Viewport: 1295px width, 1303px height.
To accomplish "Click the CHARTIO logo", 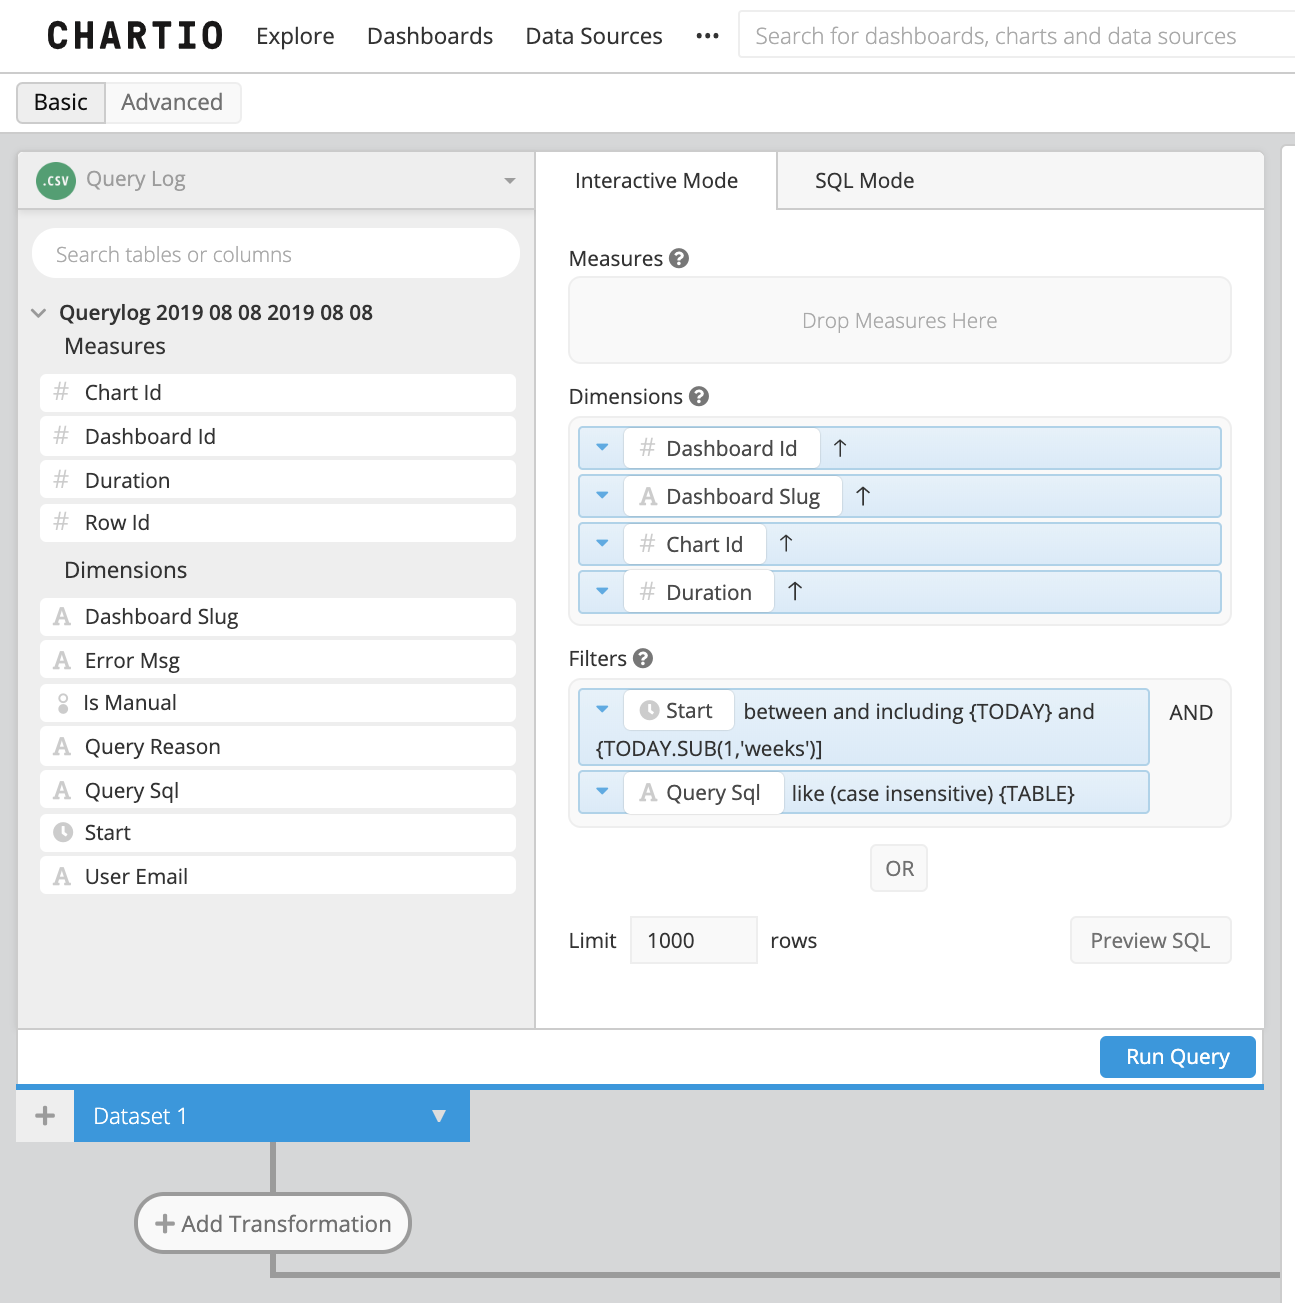I will pyautogui.click(x=135, y=36).
